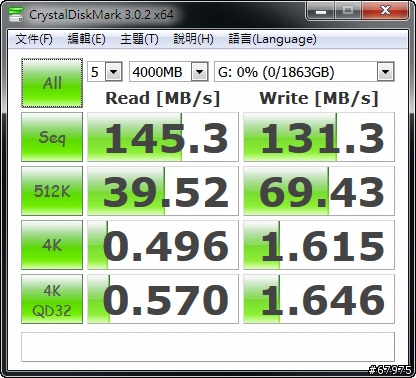
Task: Start the 512K benchmark test
Action: pos(52,191)
